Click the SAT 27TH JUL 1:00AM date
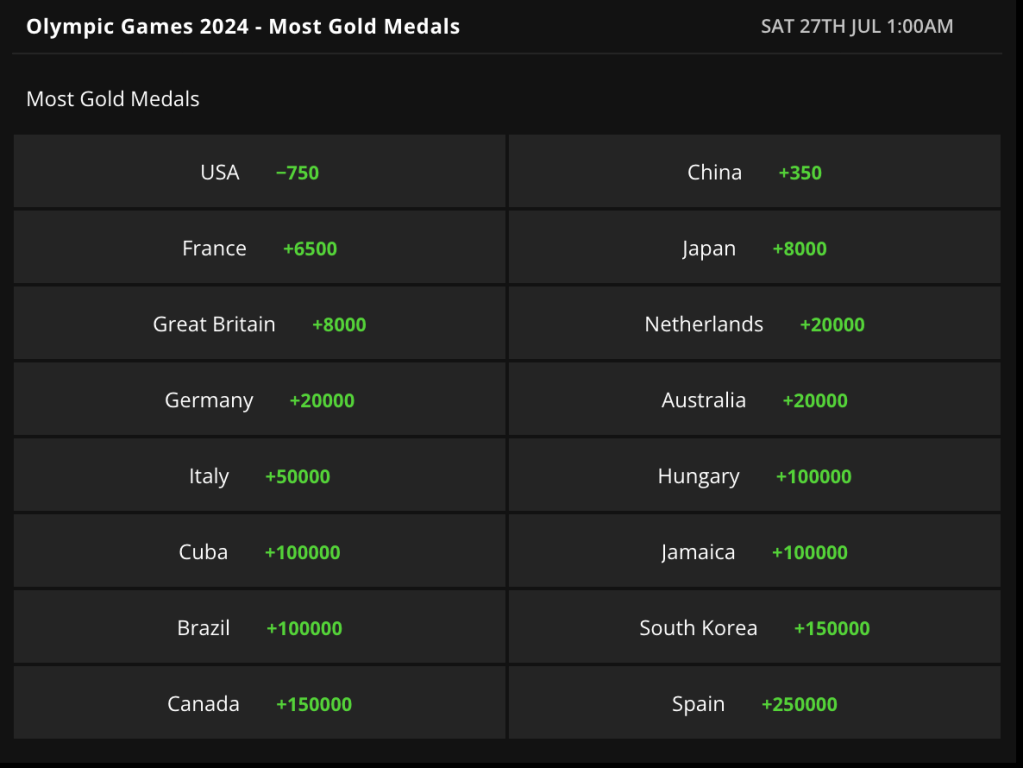The image size is (1023, 768). pos(857,26)
